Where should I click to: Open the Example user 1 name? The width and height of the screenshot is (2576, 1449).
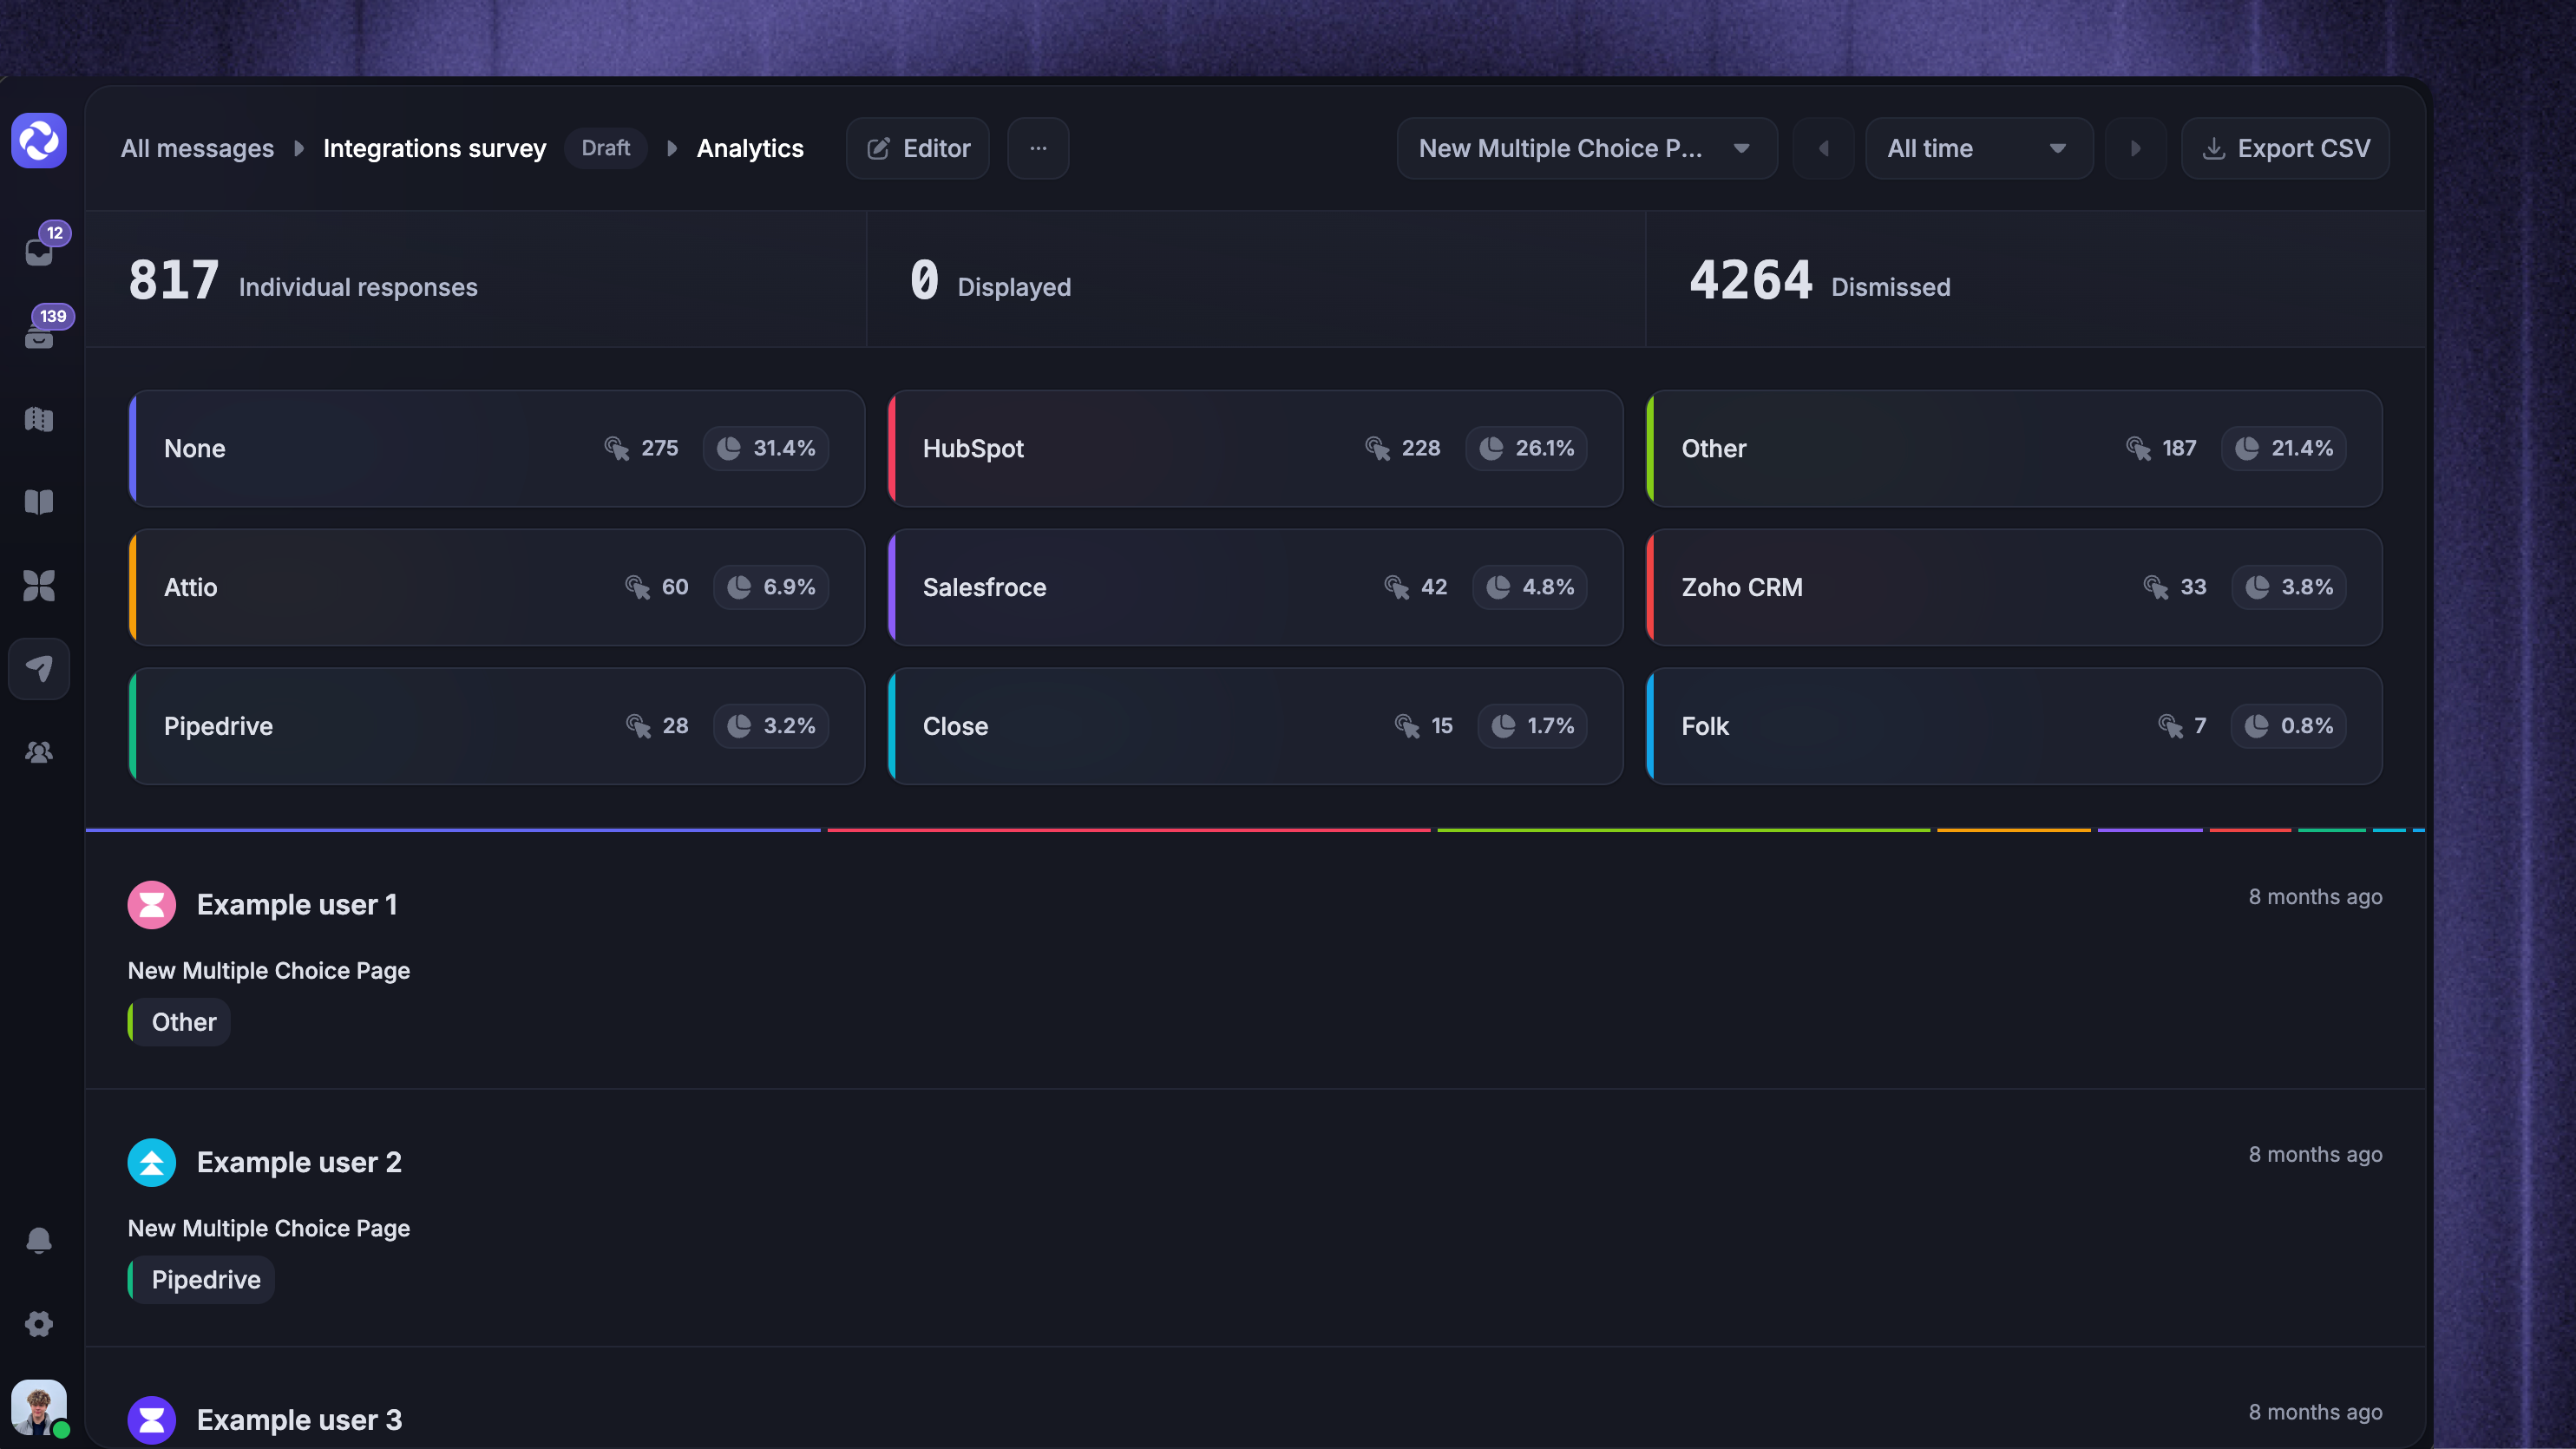pyautogui.click(x=297, y=905)
